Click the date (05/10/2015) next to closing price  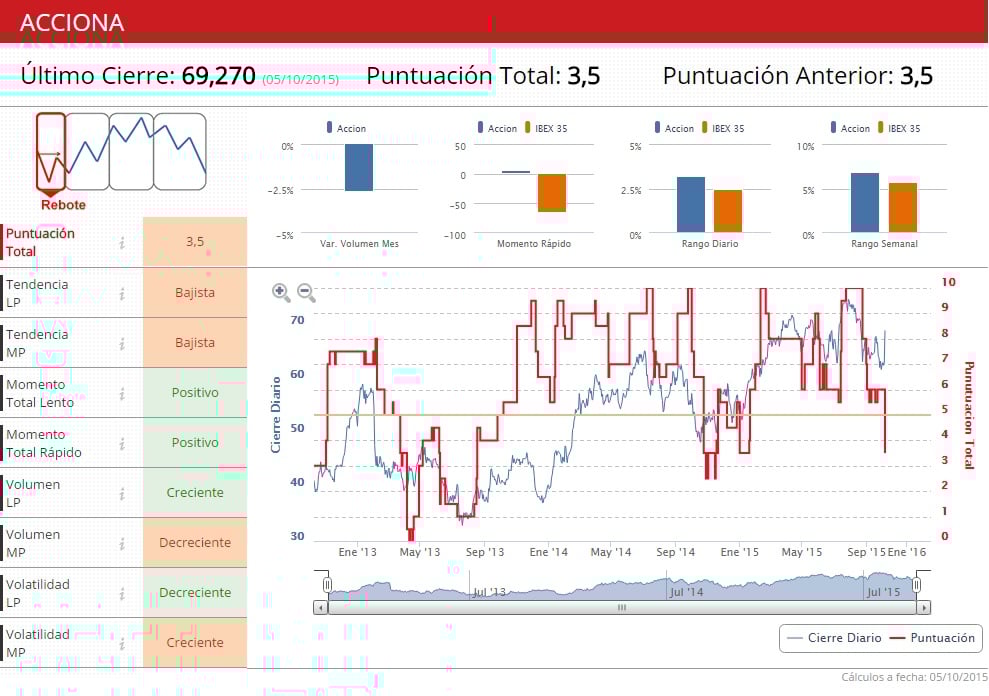(x=301, y=80)
